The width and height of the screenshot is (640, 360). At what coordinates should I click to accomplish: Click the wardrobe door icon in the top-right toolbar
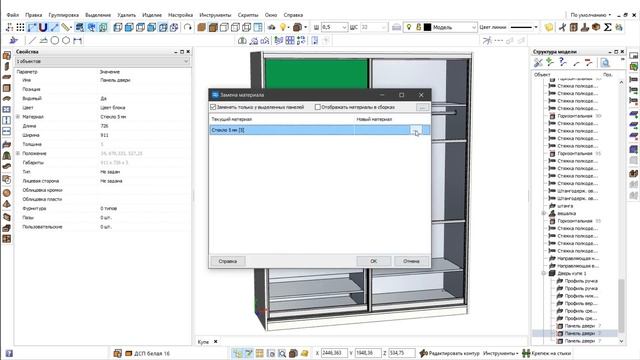tap(573, 27)
